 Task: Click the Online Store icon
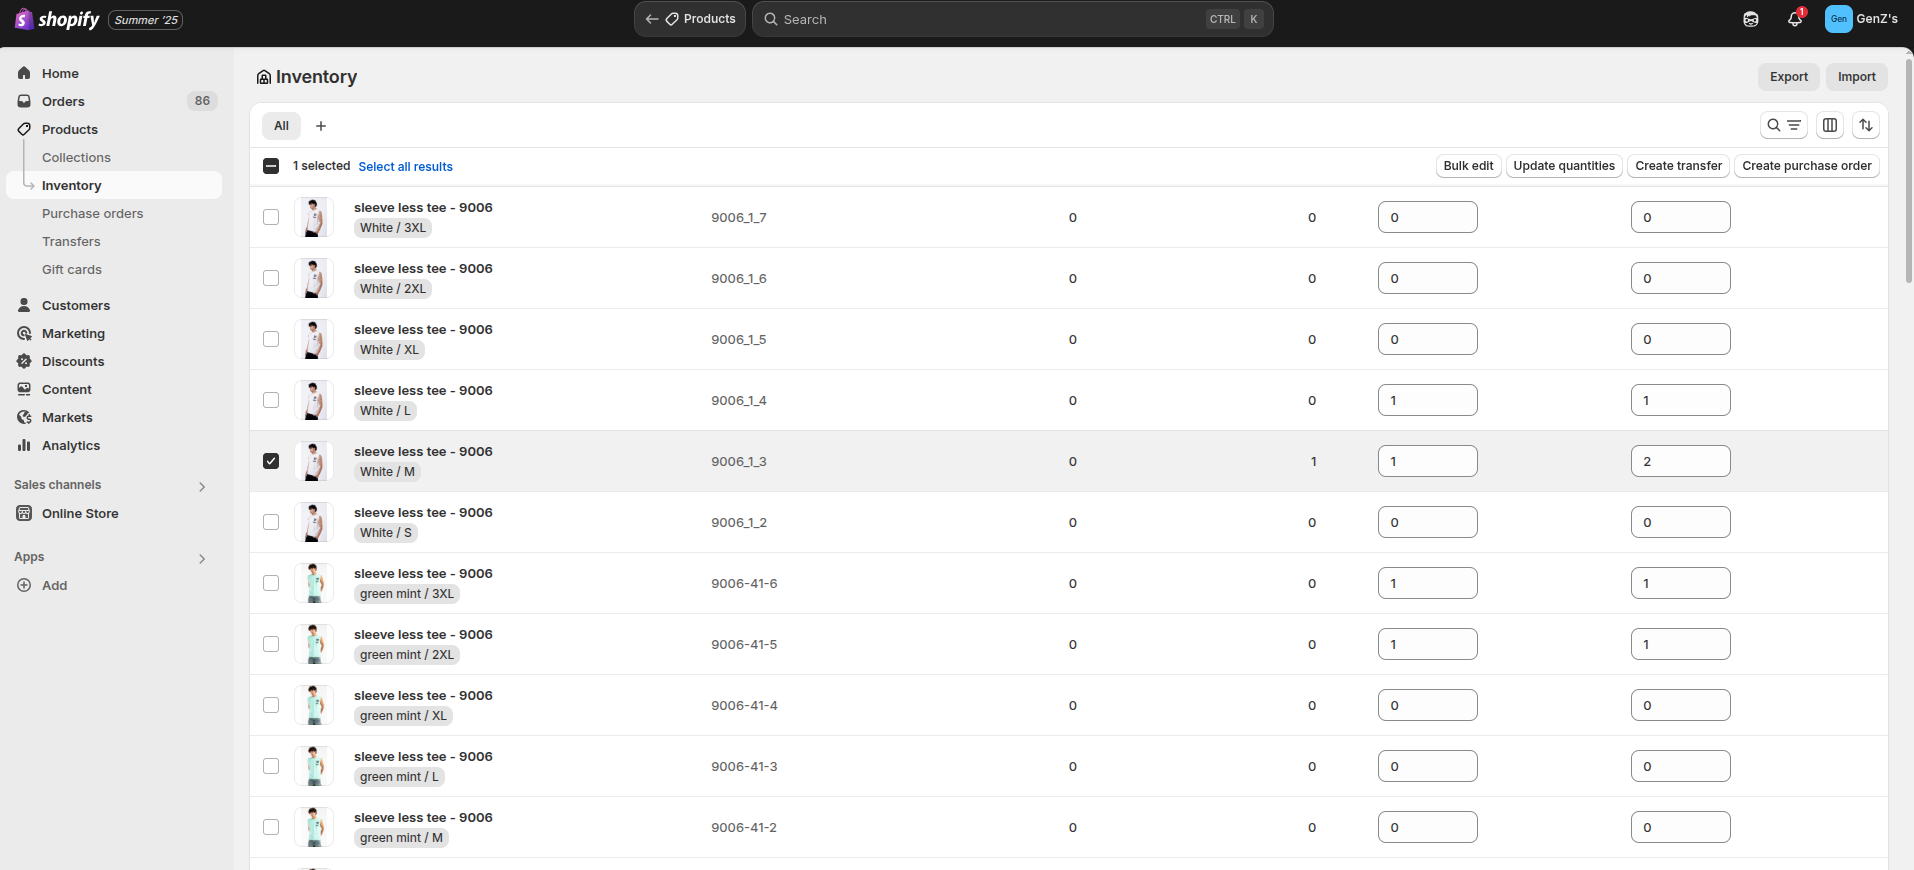[24, 513]
